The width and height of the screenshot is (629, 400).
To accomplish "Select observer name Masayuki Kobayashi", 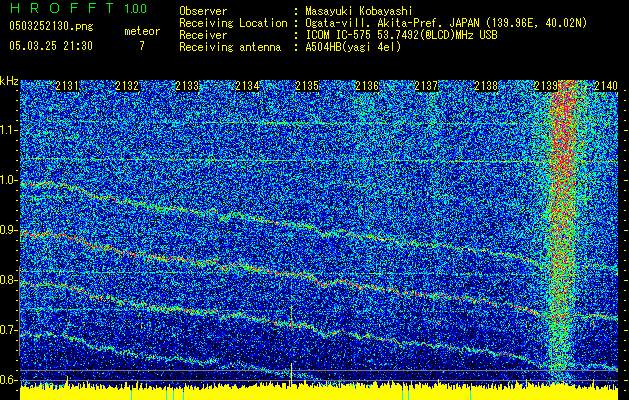I will tap(358, 11).
